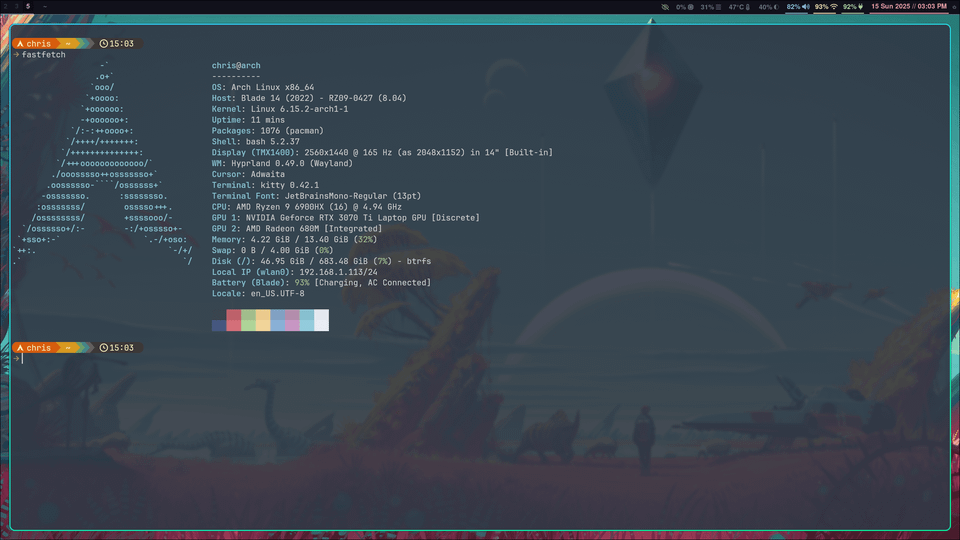Switch to workspace 2 in the bar

coord(6,7)
